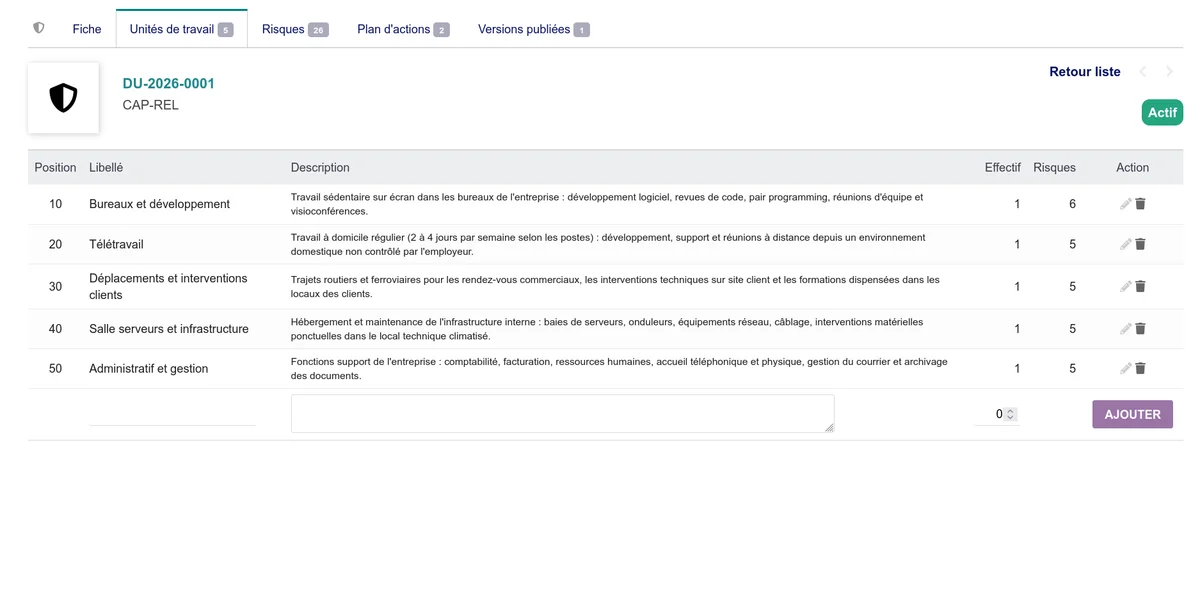Click the Action column header
The height and width of the screenshot is (600, 1200).
[x=1133, y=168]
